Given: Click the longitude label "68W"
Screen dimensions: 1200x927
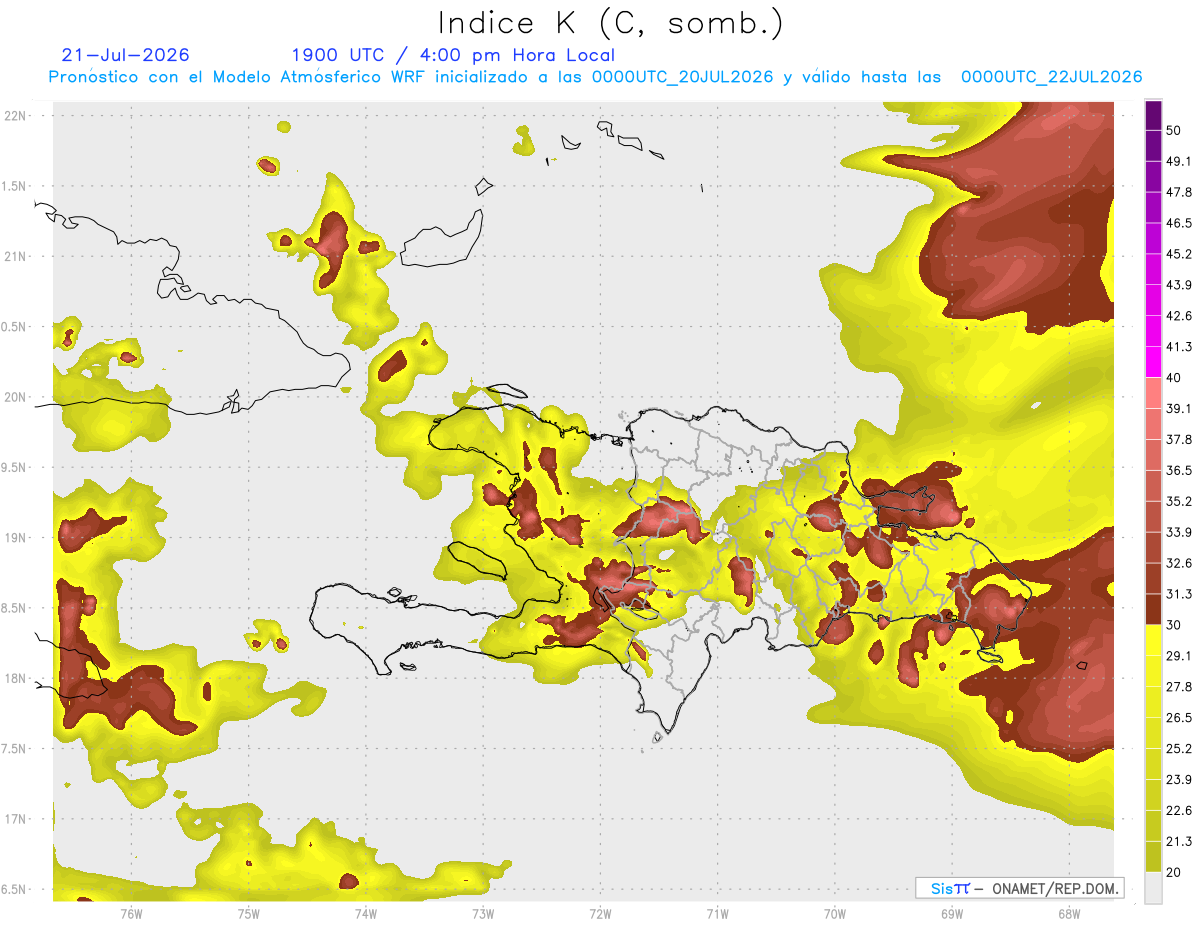Looking at the screenshot, I should [x=1069, y=914].
